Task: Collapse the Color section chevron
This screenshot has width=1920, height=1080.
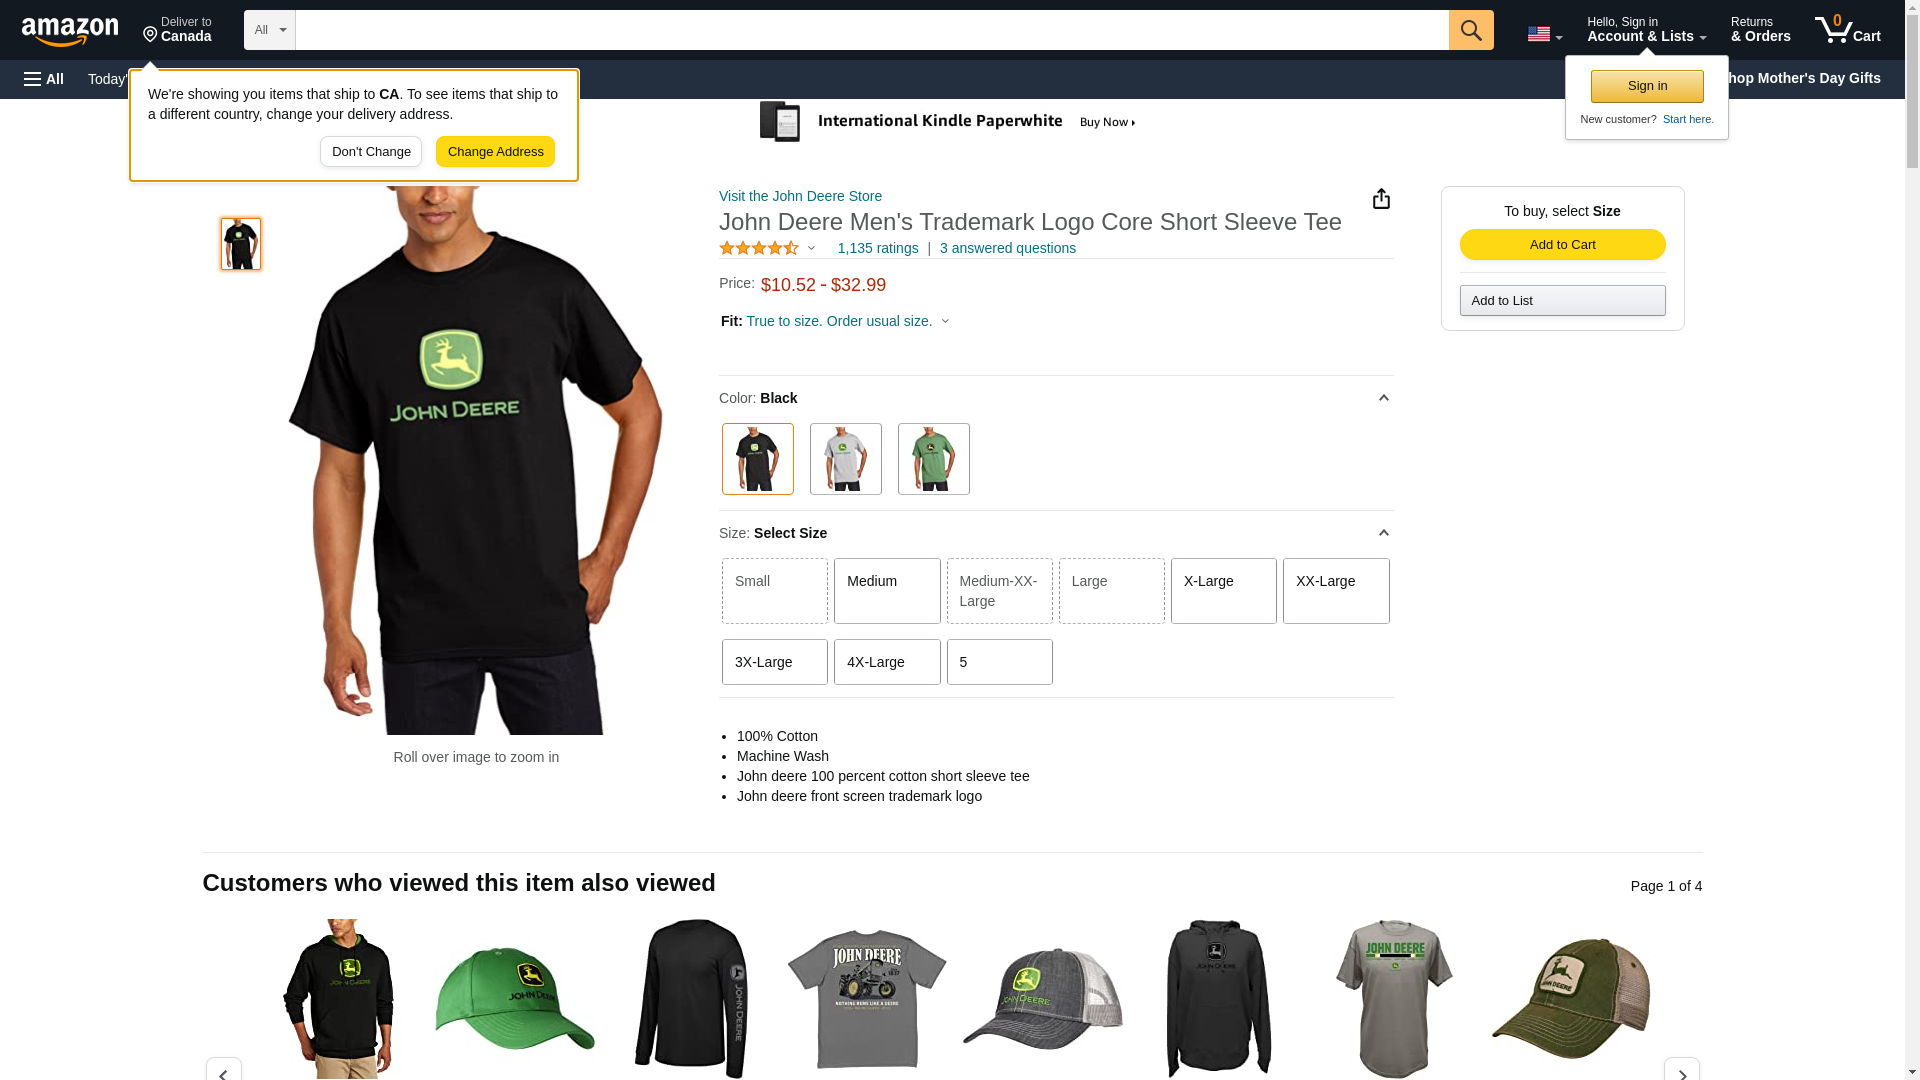Action: point(1383,398)
